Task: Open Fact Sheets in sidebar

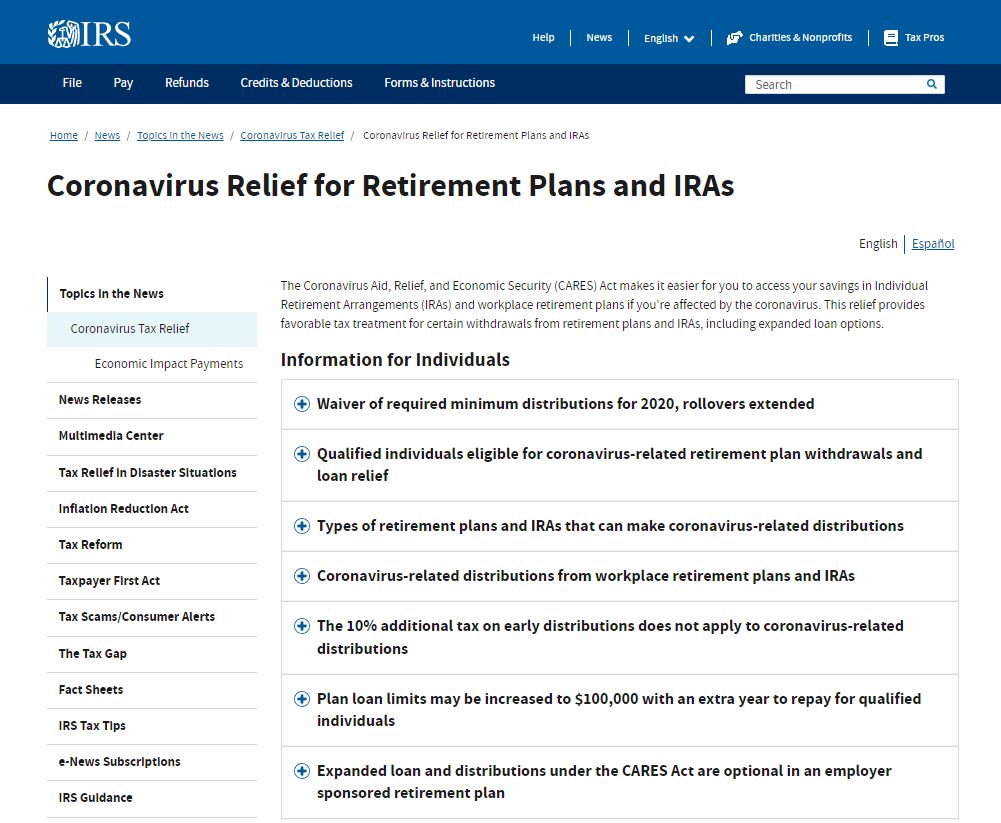Action: [91, 690]
